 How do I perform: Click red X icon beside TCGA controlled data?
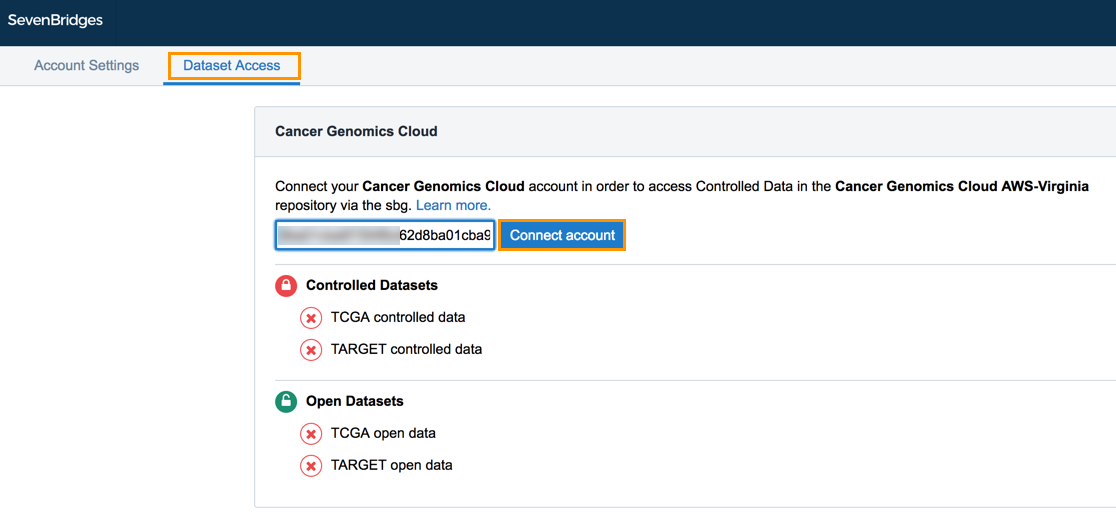tap(311, 318)
